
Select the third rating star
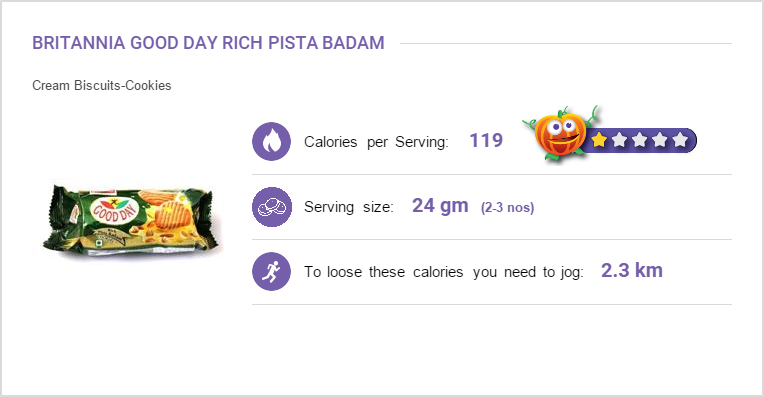coord(639,140)
